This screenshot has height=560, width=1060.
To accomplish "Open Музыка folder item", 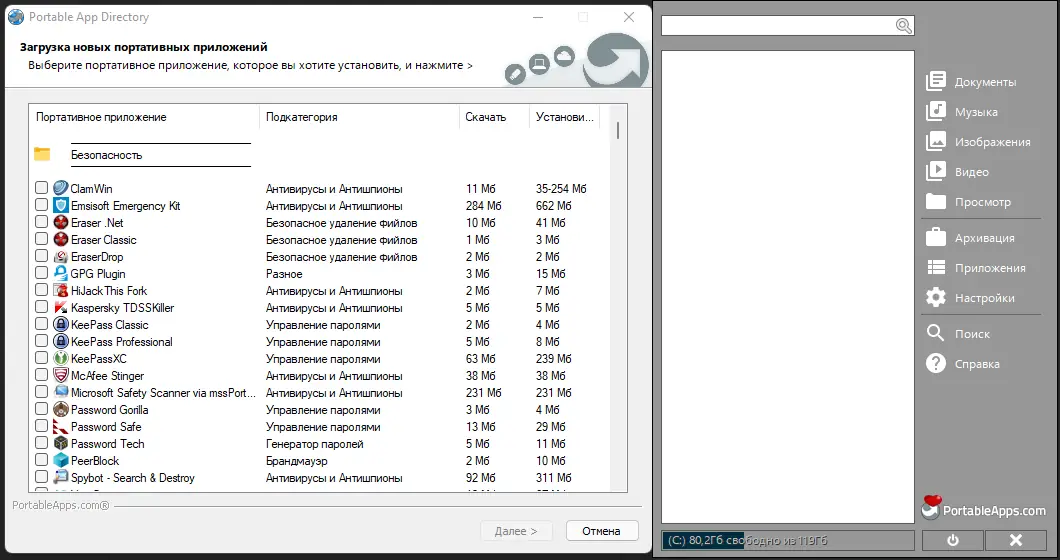I will tap(961, 112).
